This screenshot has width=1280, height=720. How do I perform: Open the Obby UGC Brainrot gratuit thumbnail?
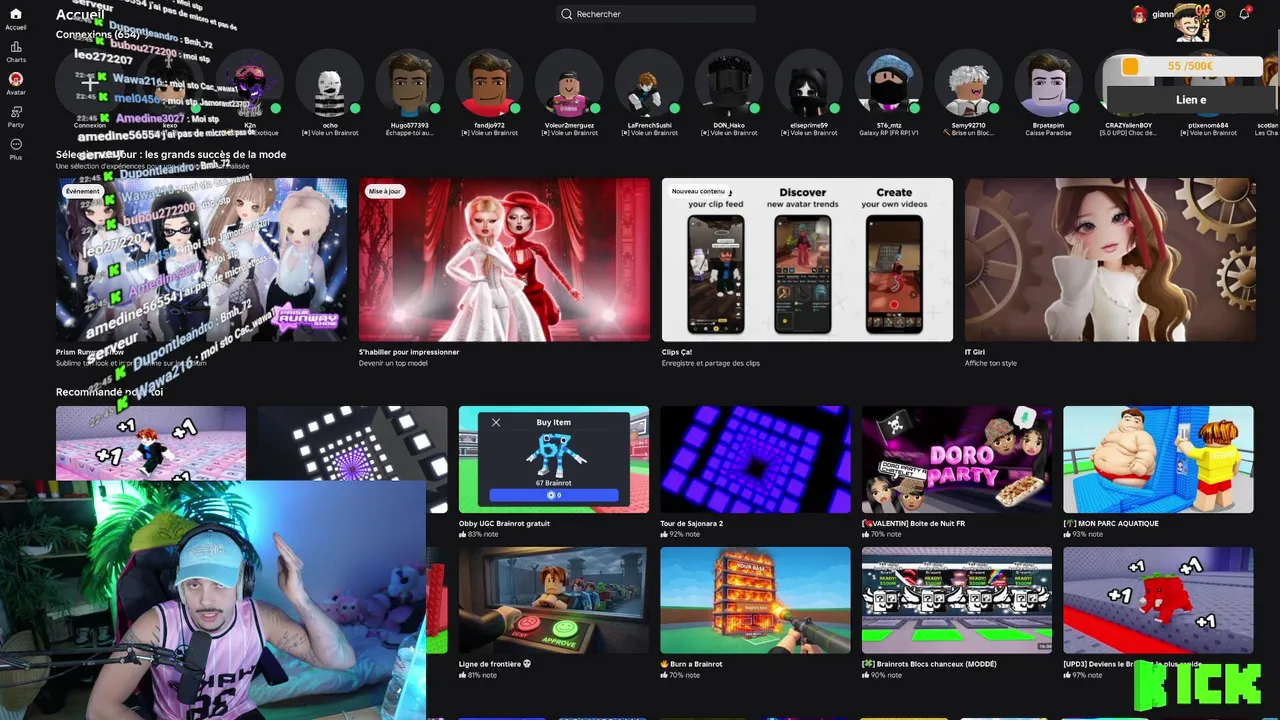[553, 459]
